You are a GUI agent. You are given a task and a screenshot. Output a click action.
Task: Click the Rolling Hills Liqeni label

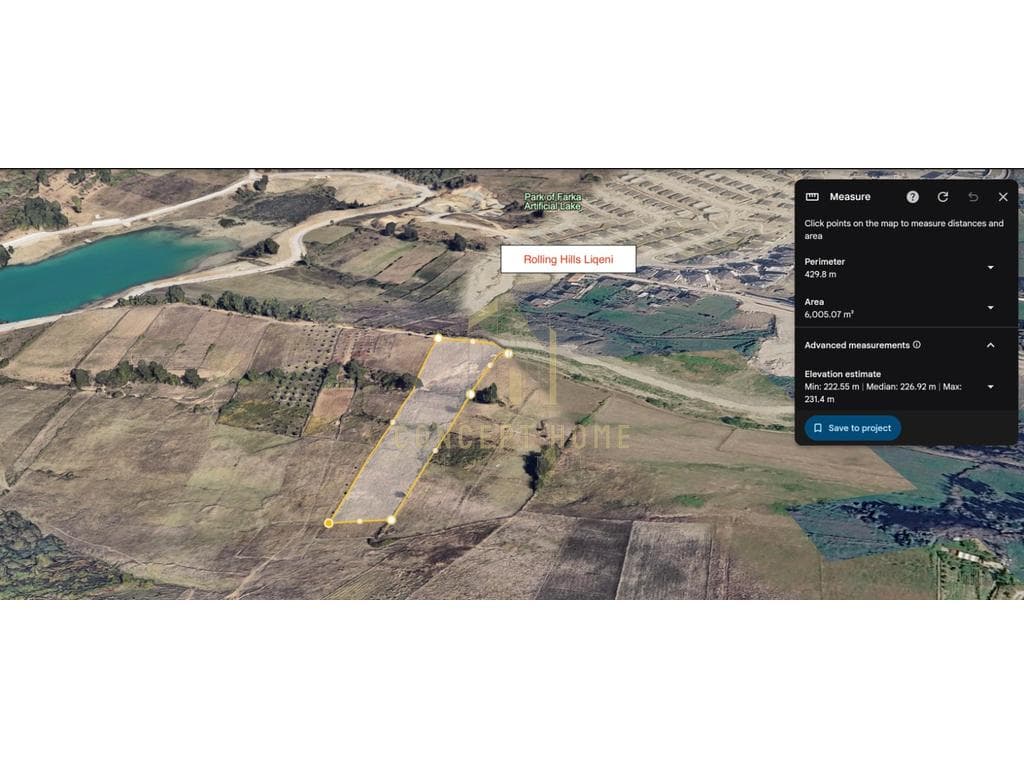click(568, 259)
